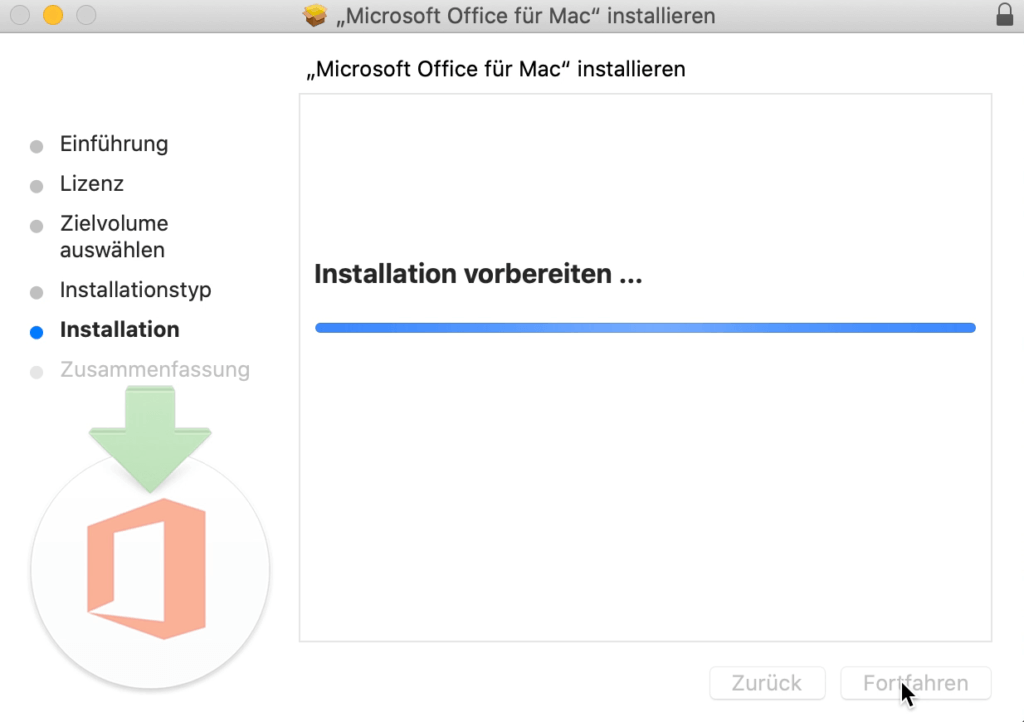Click the gray Einführung step bullet
The image size is (1024, 722).
click(36, 144)
